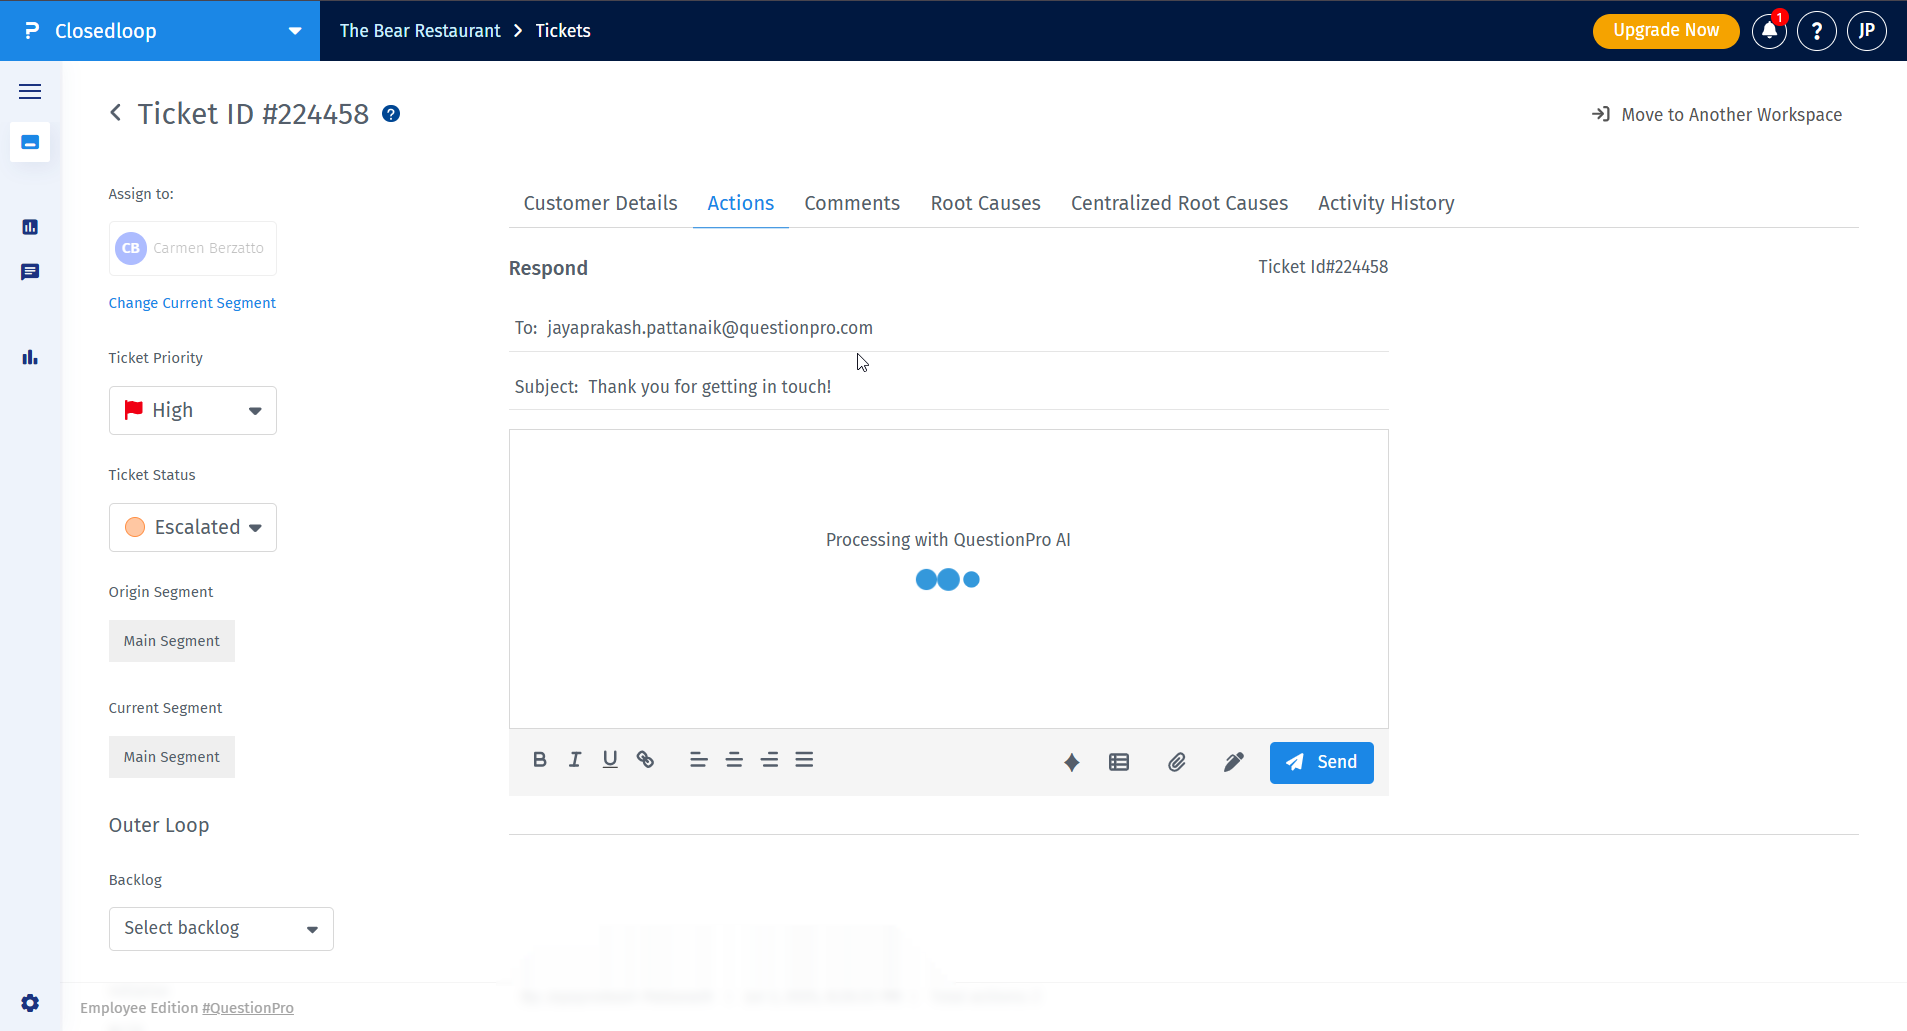Open the comments panel in the left sidebar
The height and width of the screenshot is (1031, 1907).
coord(30,272)
